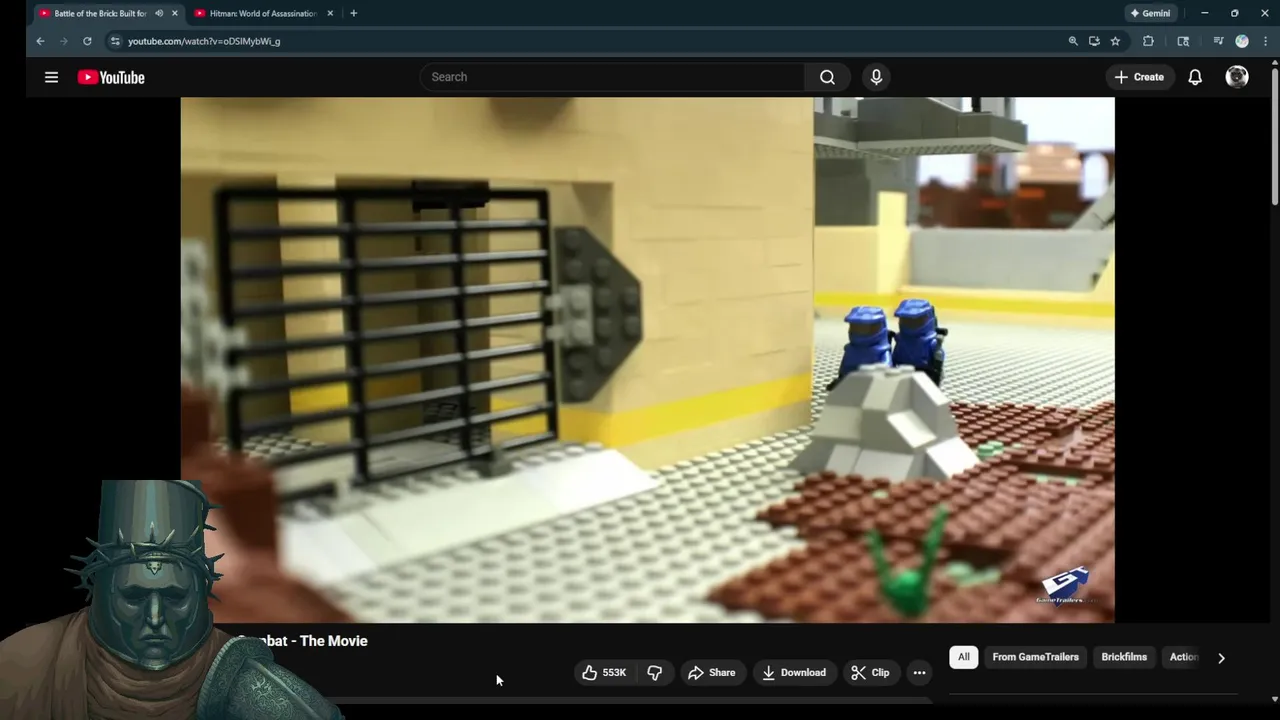The width and height of the screenshot is (1280, 720).
Task: Open YouTube notifications bell
Action: click(x=1195, y=77)
